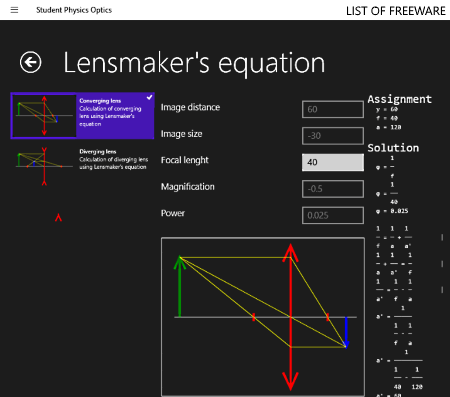Image resolution: width=450 pixels, height=397 pixels.
Task: Open the hamburger menu
Action: [14, 10]
